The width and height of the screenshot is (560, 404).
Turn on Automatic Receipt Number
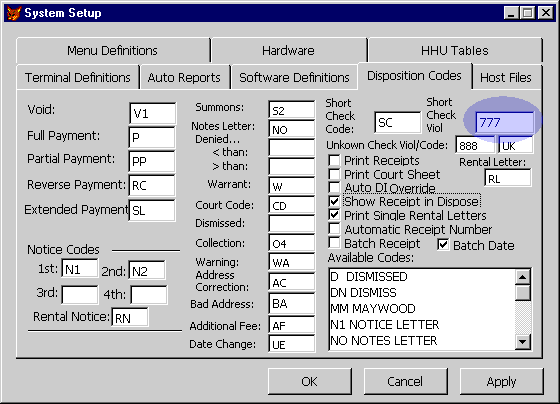[x=334, y=229]
